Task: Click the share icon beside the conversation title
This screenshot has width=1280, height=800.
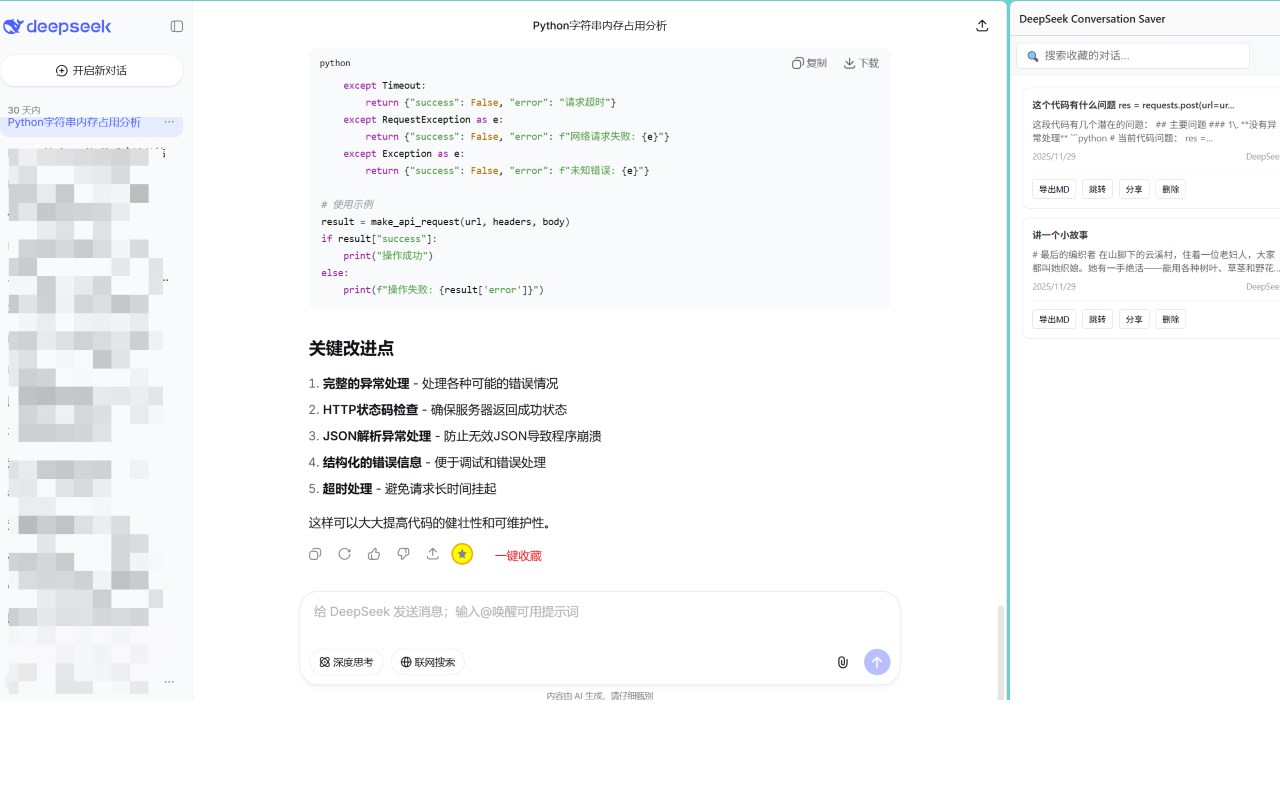Action: coord(982,26)
